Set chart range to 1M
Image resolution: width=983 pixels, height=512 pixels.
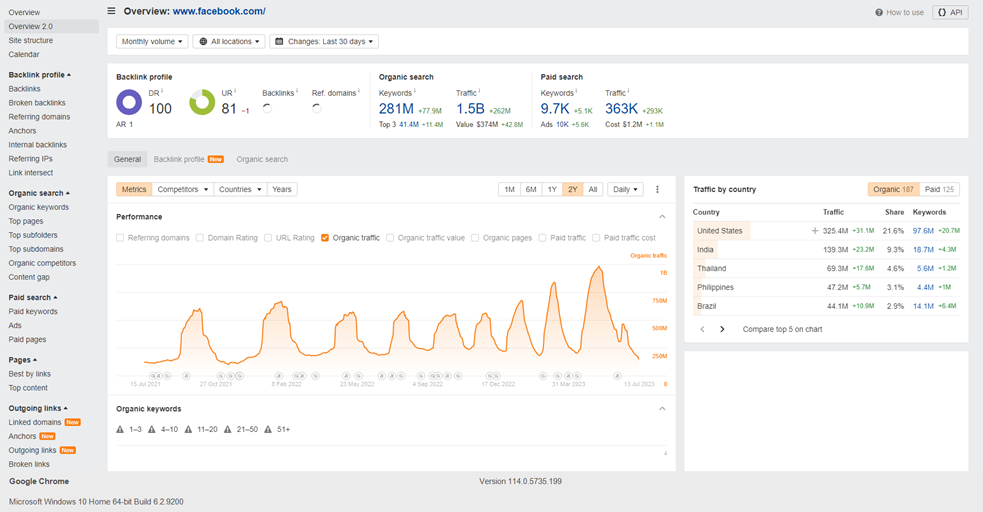tap(509, 189)
